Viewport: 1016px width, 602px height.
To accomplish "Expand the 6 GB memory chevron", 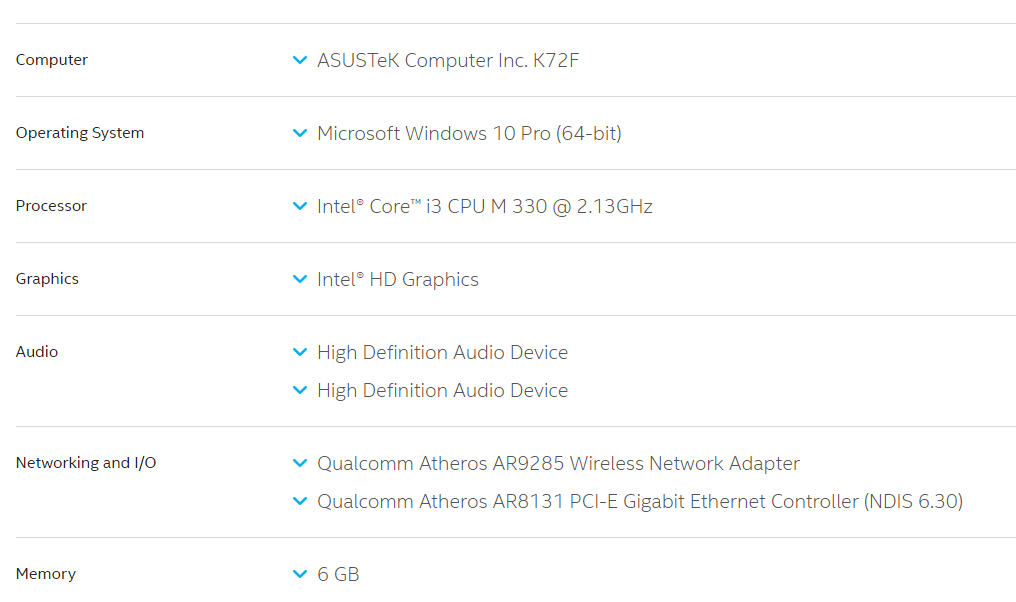I will point(300,574).
